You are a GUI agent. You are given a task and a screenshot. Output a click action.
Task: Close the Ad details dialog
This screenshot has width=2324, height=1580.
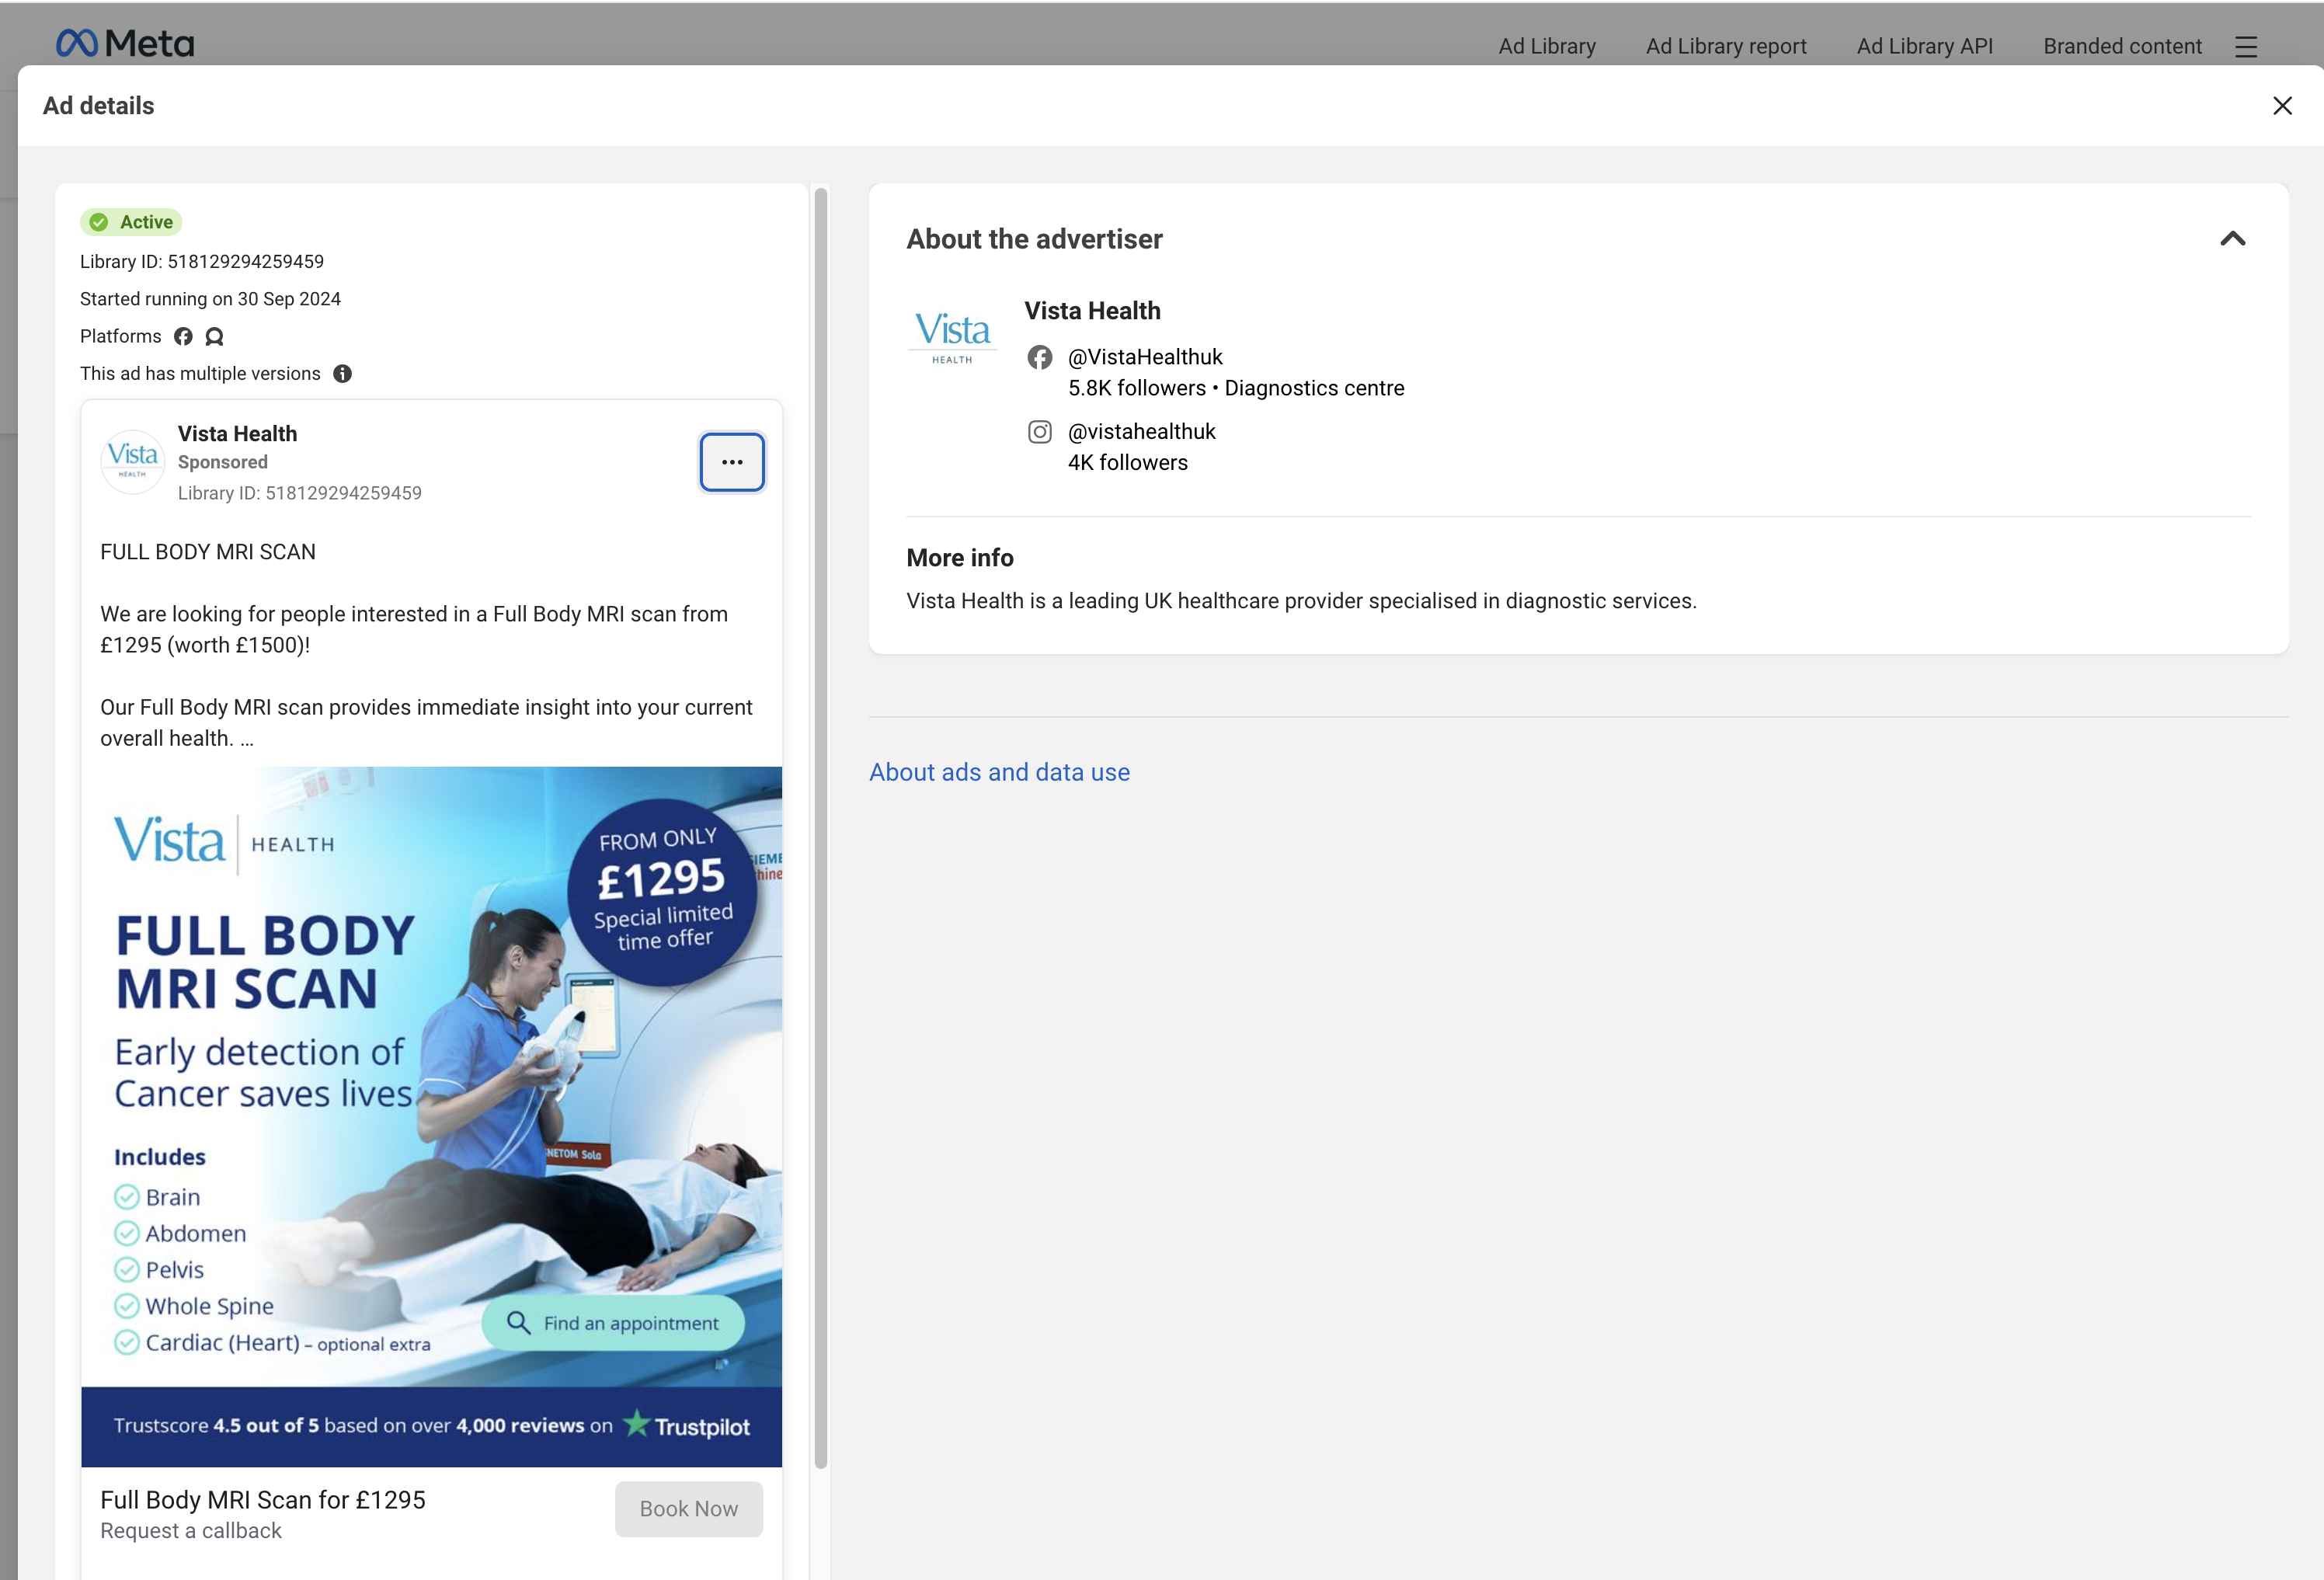pyautogui.click(x=2281, y=106)
